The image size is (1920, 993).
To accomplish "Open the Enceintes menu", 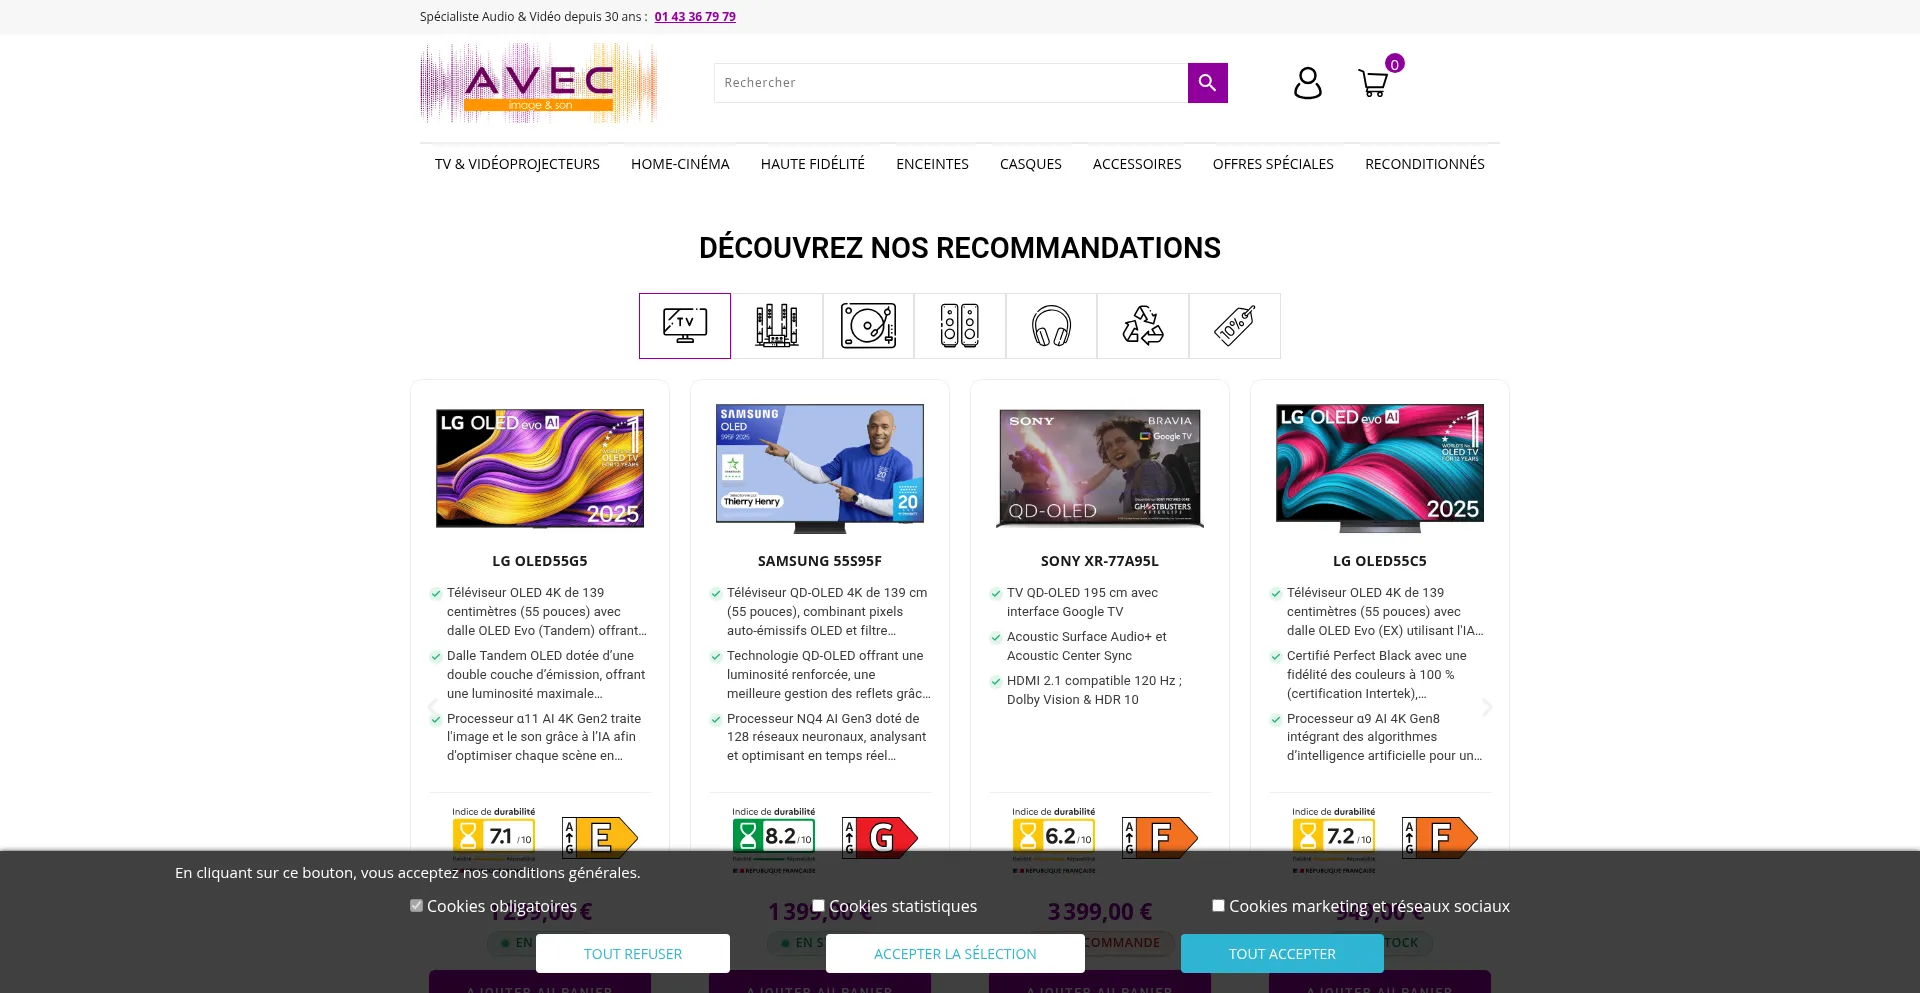I will (x=932, y=164).
